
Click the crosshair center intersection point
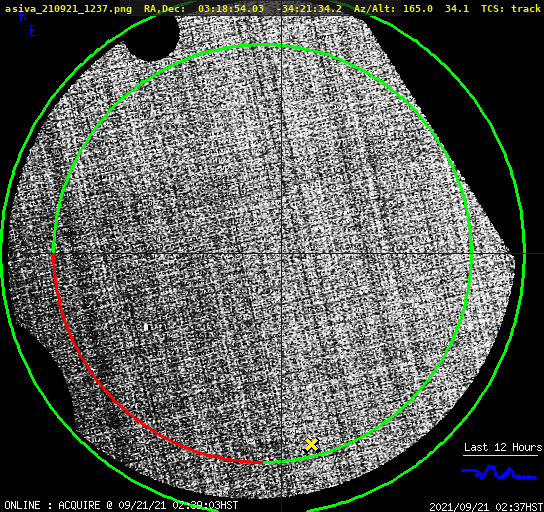[x=281, y=254]
